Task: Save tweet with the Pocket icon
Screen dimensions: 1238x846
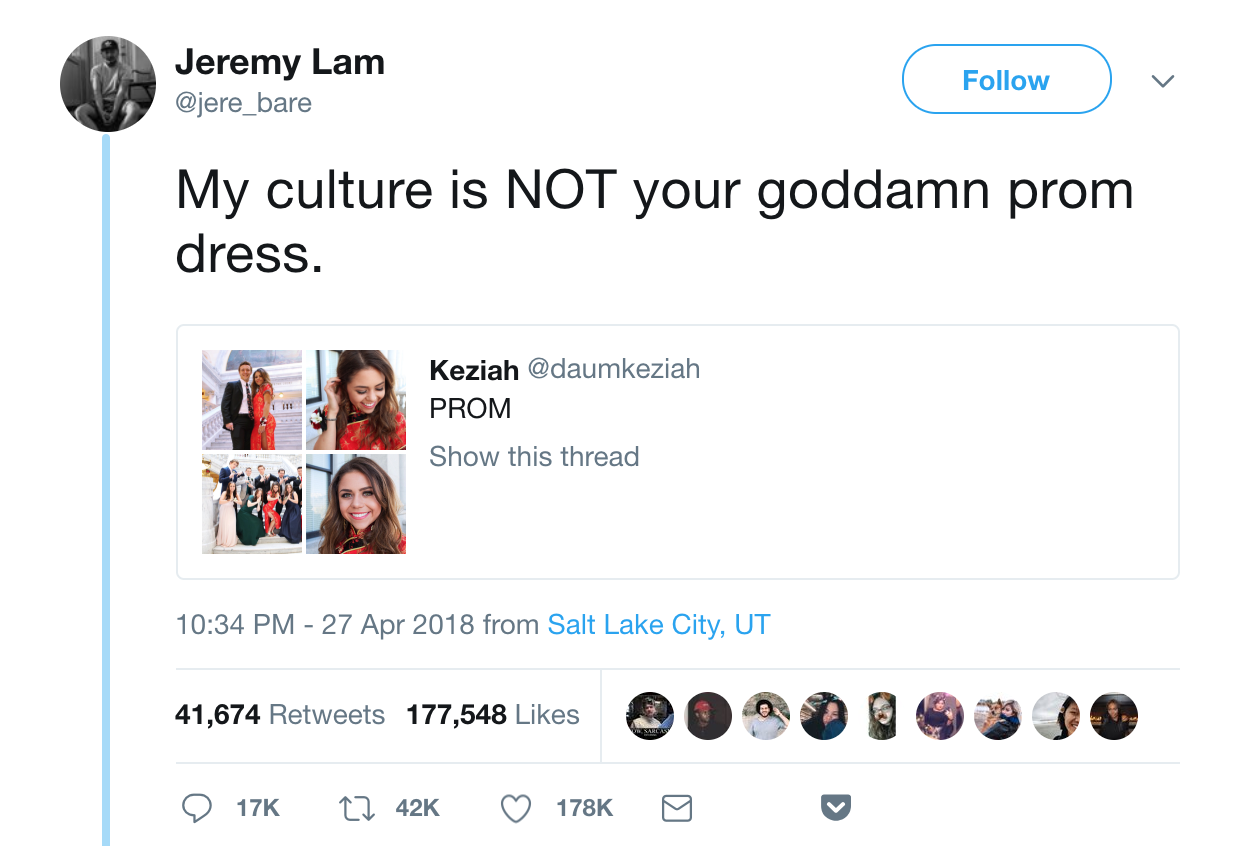Action: [x=836, y=807]
